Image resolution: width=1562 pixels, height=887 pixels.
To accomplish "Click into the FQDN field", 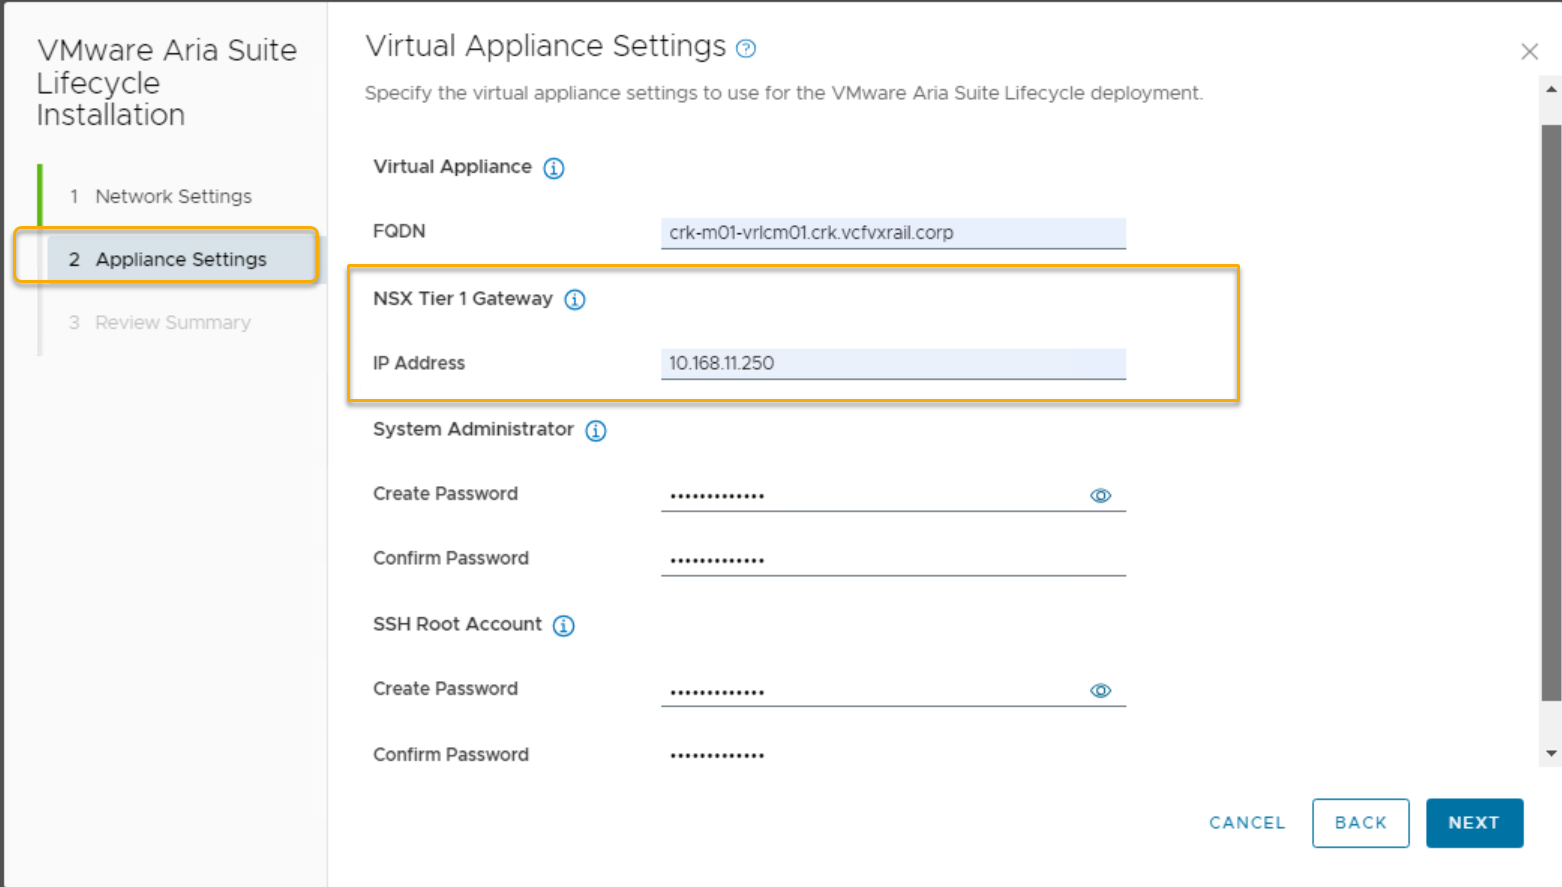I will (x=892, y=233).
